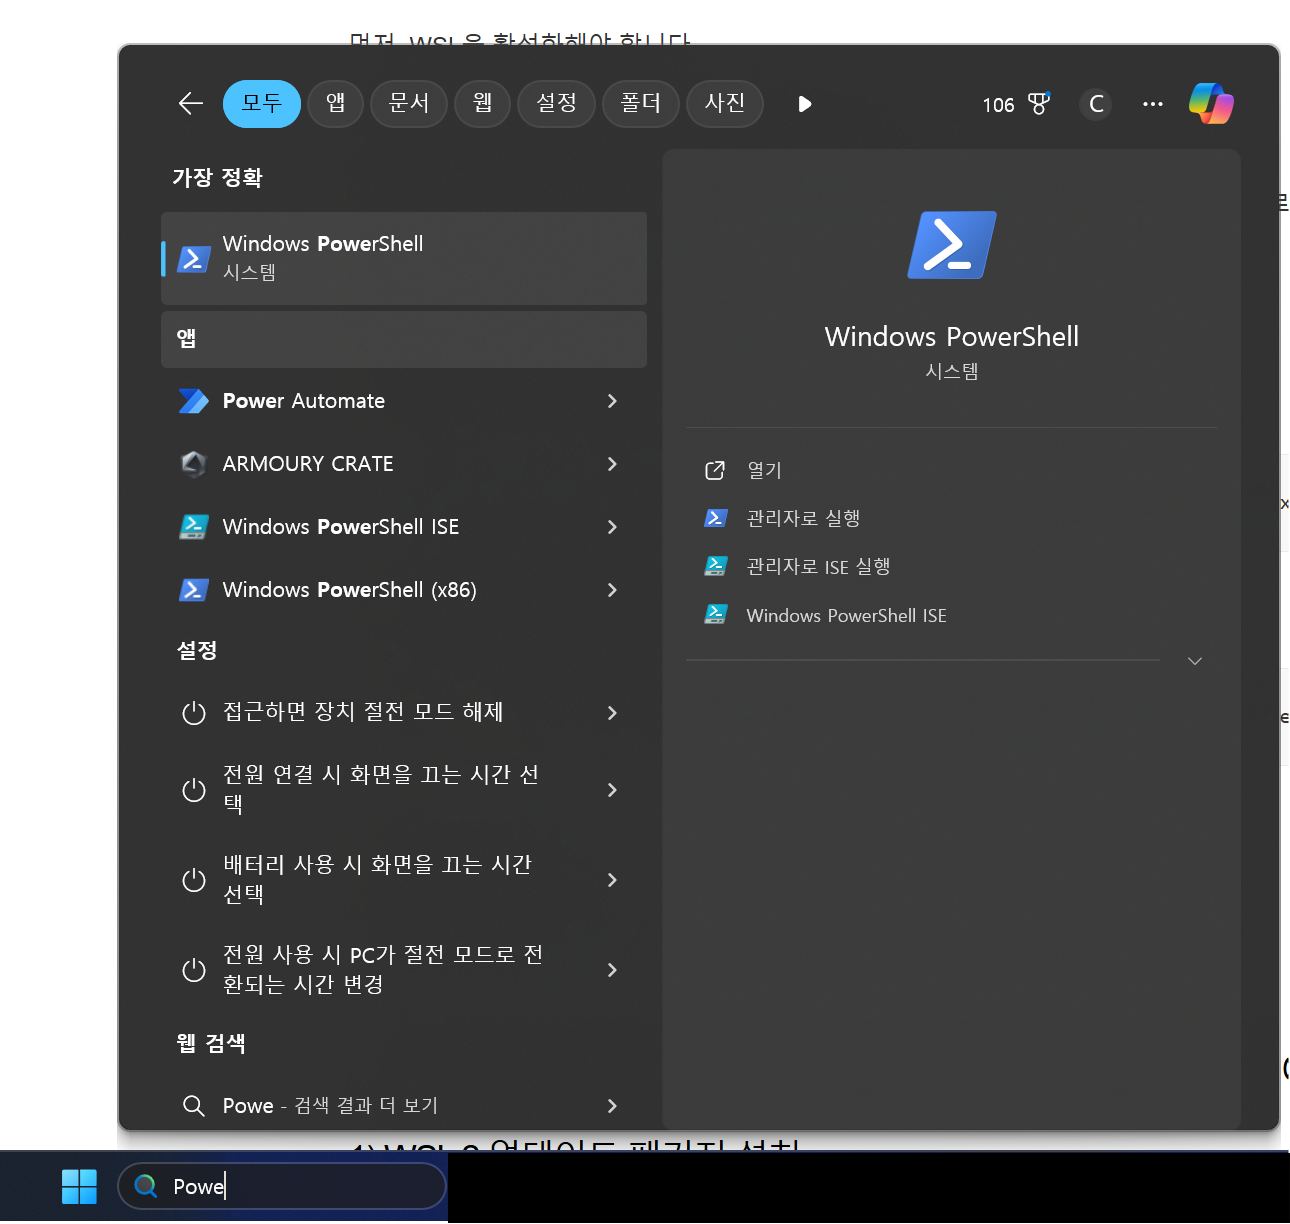Expand Power Automate result chevron
This screenshot has width=1290, height=1224.
click(612, 401)
